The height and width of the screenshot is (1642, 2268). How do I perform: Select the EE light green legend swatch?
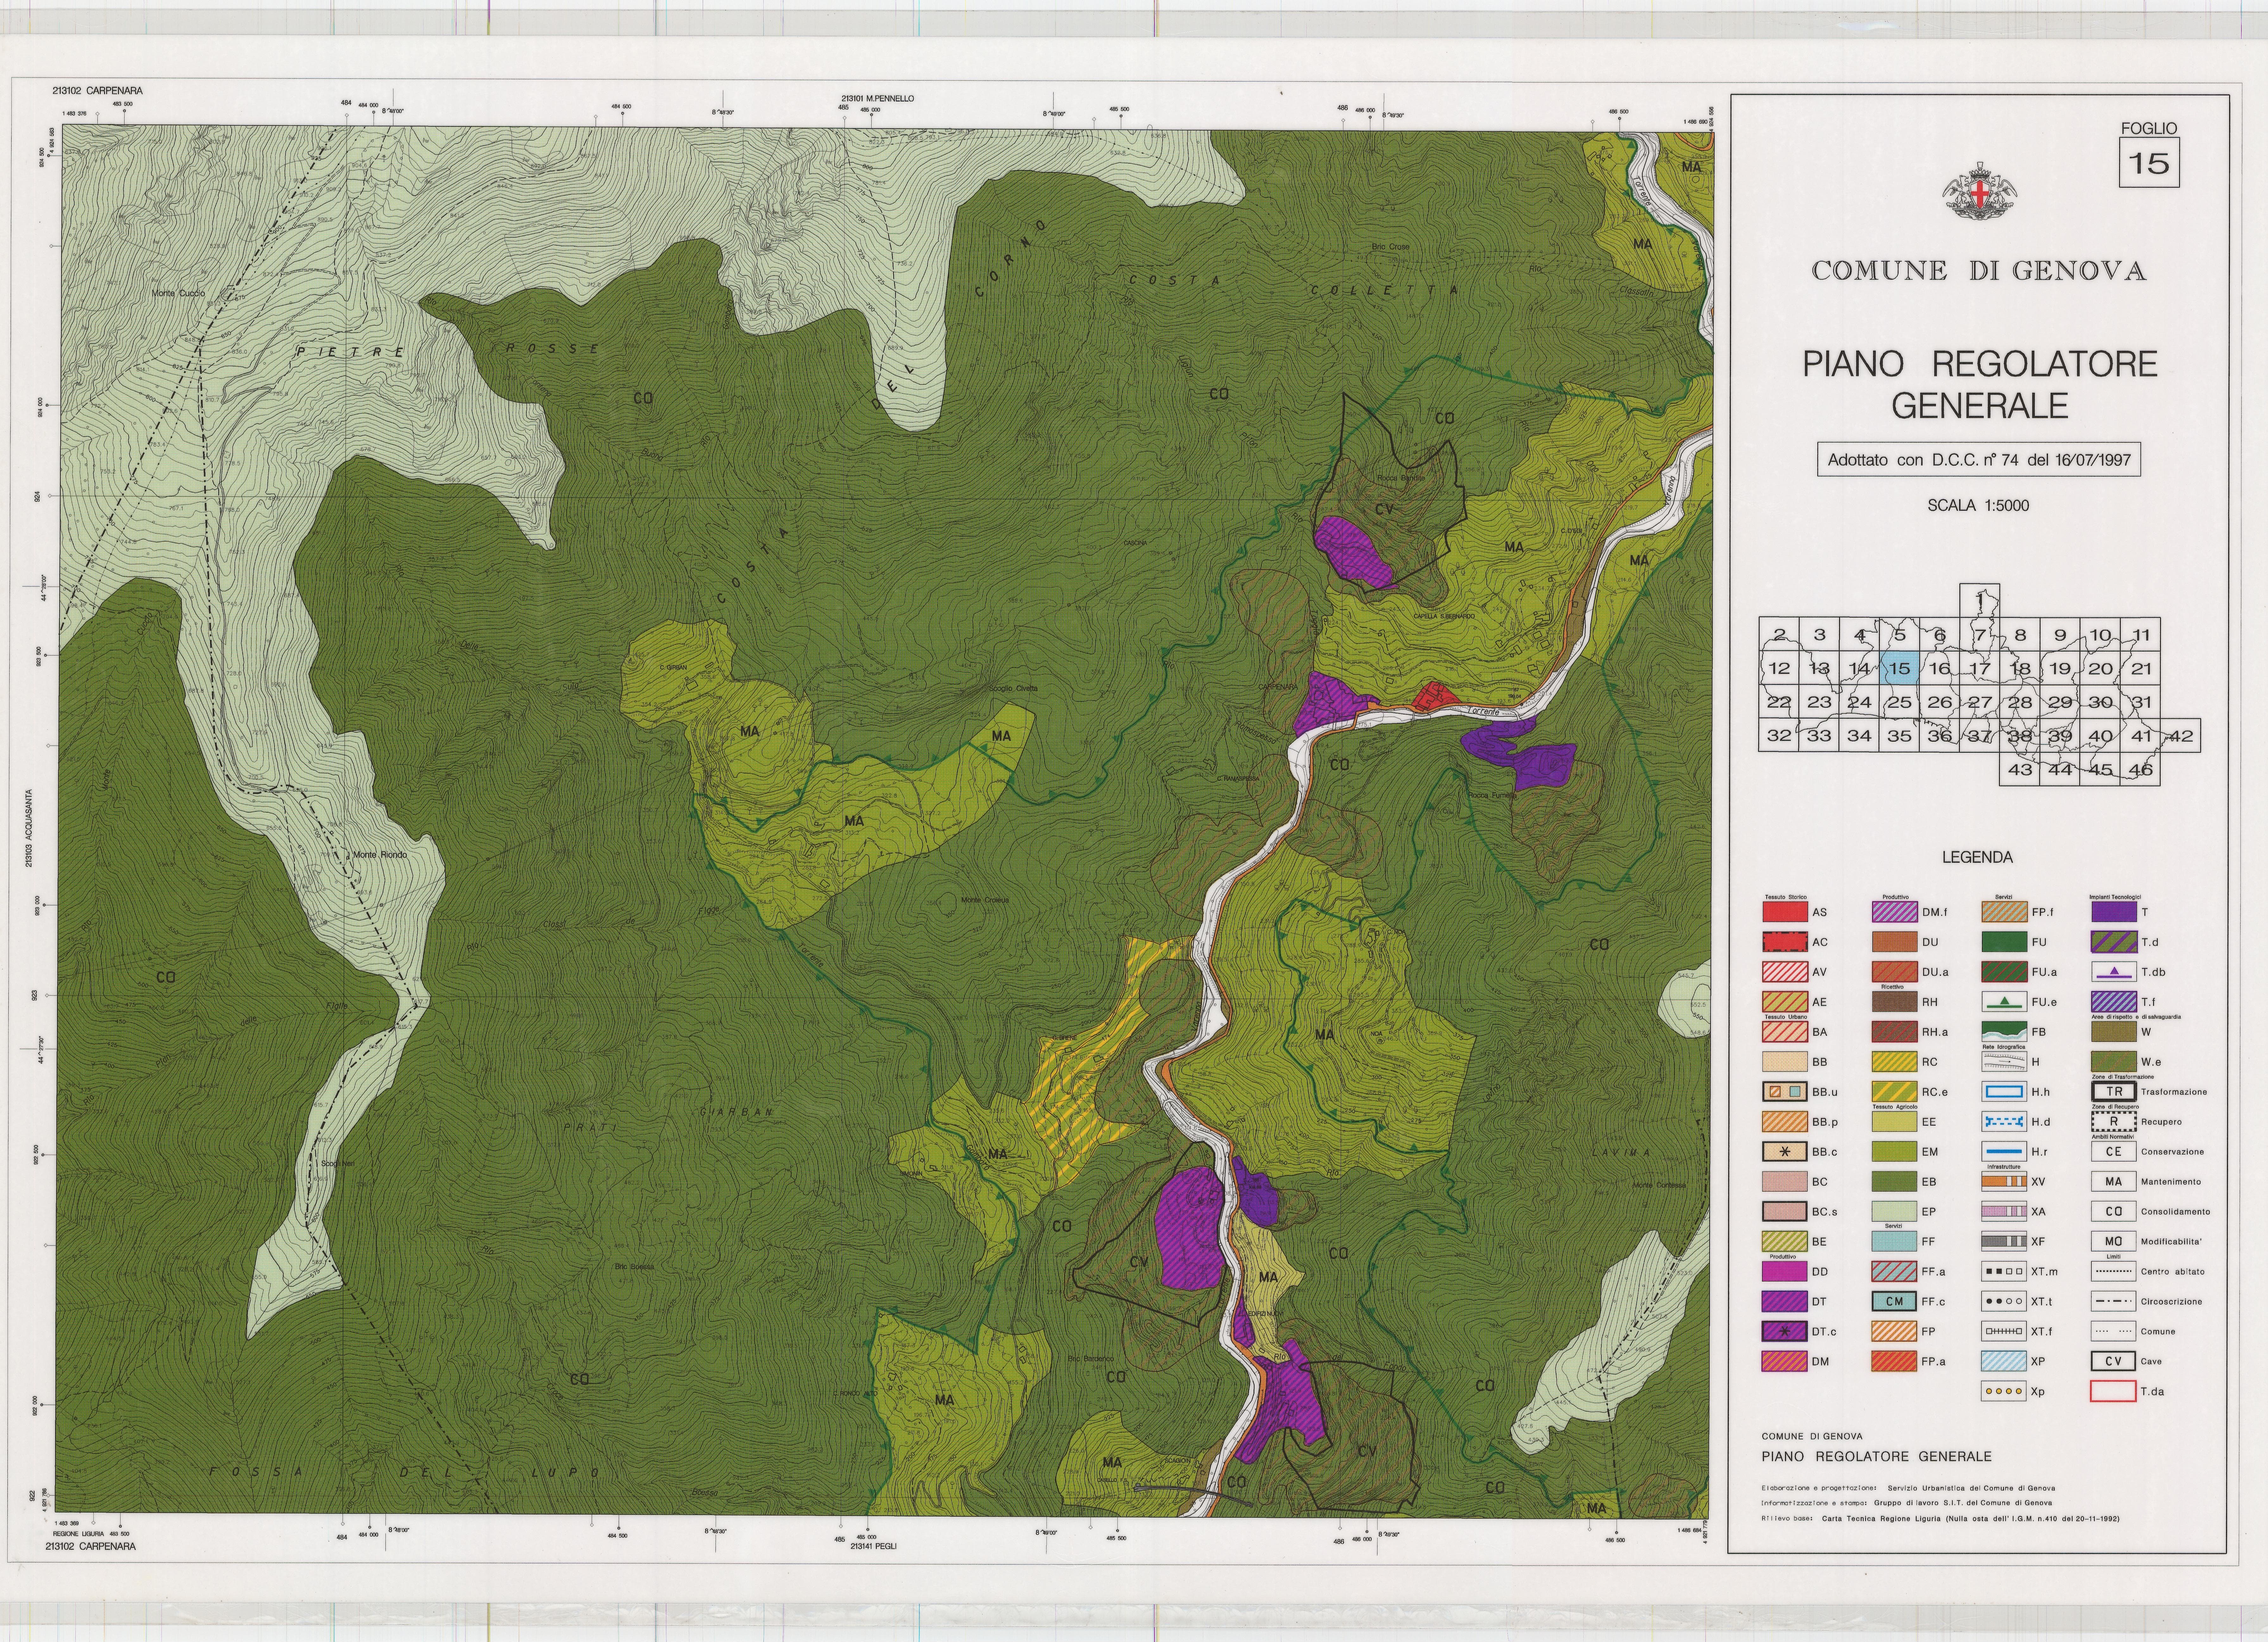click(1895, 1122)
